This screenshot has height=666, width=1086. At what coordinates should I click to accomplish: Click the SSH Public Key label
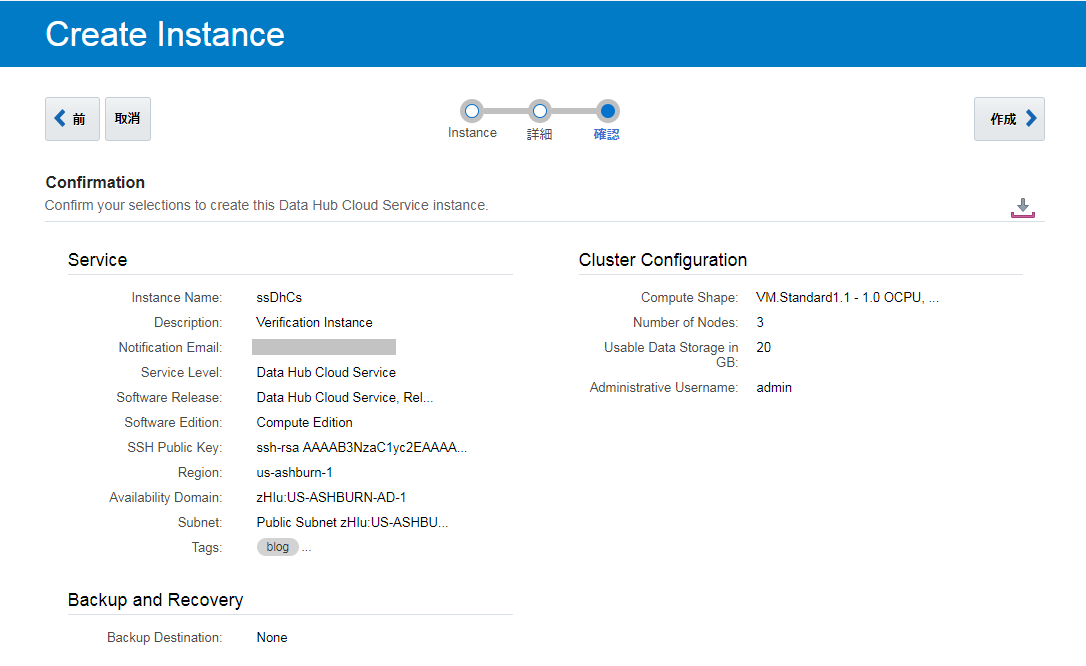tap(175, 447)
